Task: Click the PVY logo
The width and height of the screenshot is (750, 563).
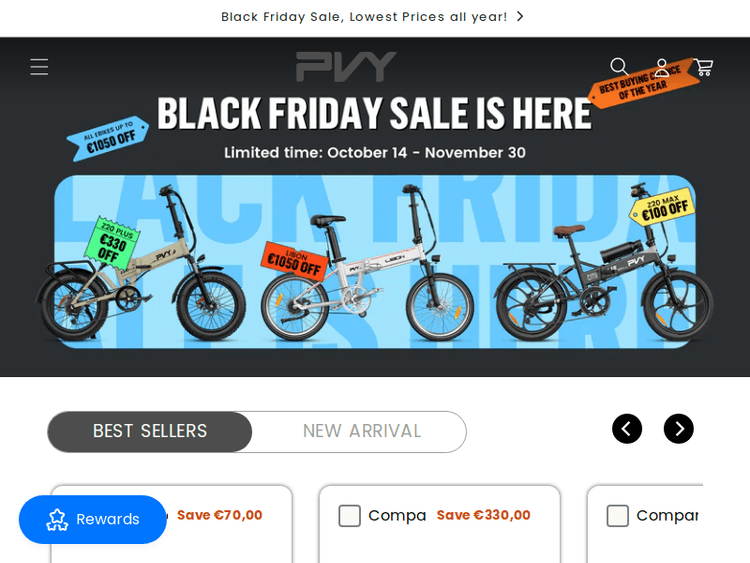Action: [346, 67]
